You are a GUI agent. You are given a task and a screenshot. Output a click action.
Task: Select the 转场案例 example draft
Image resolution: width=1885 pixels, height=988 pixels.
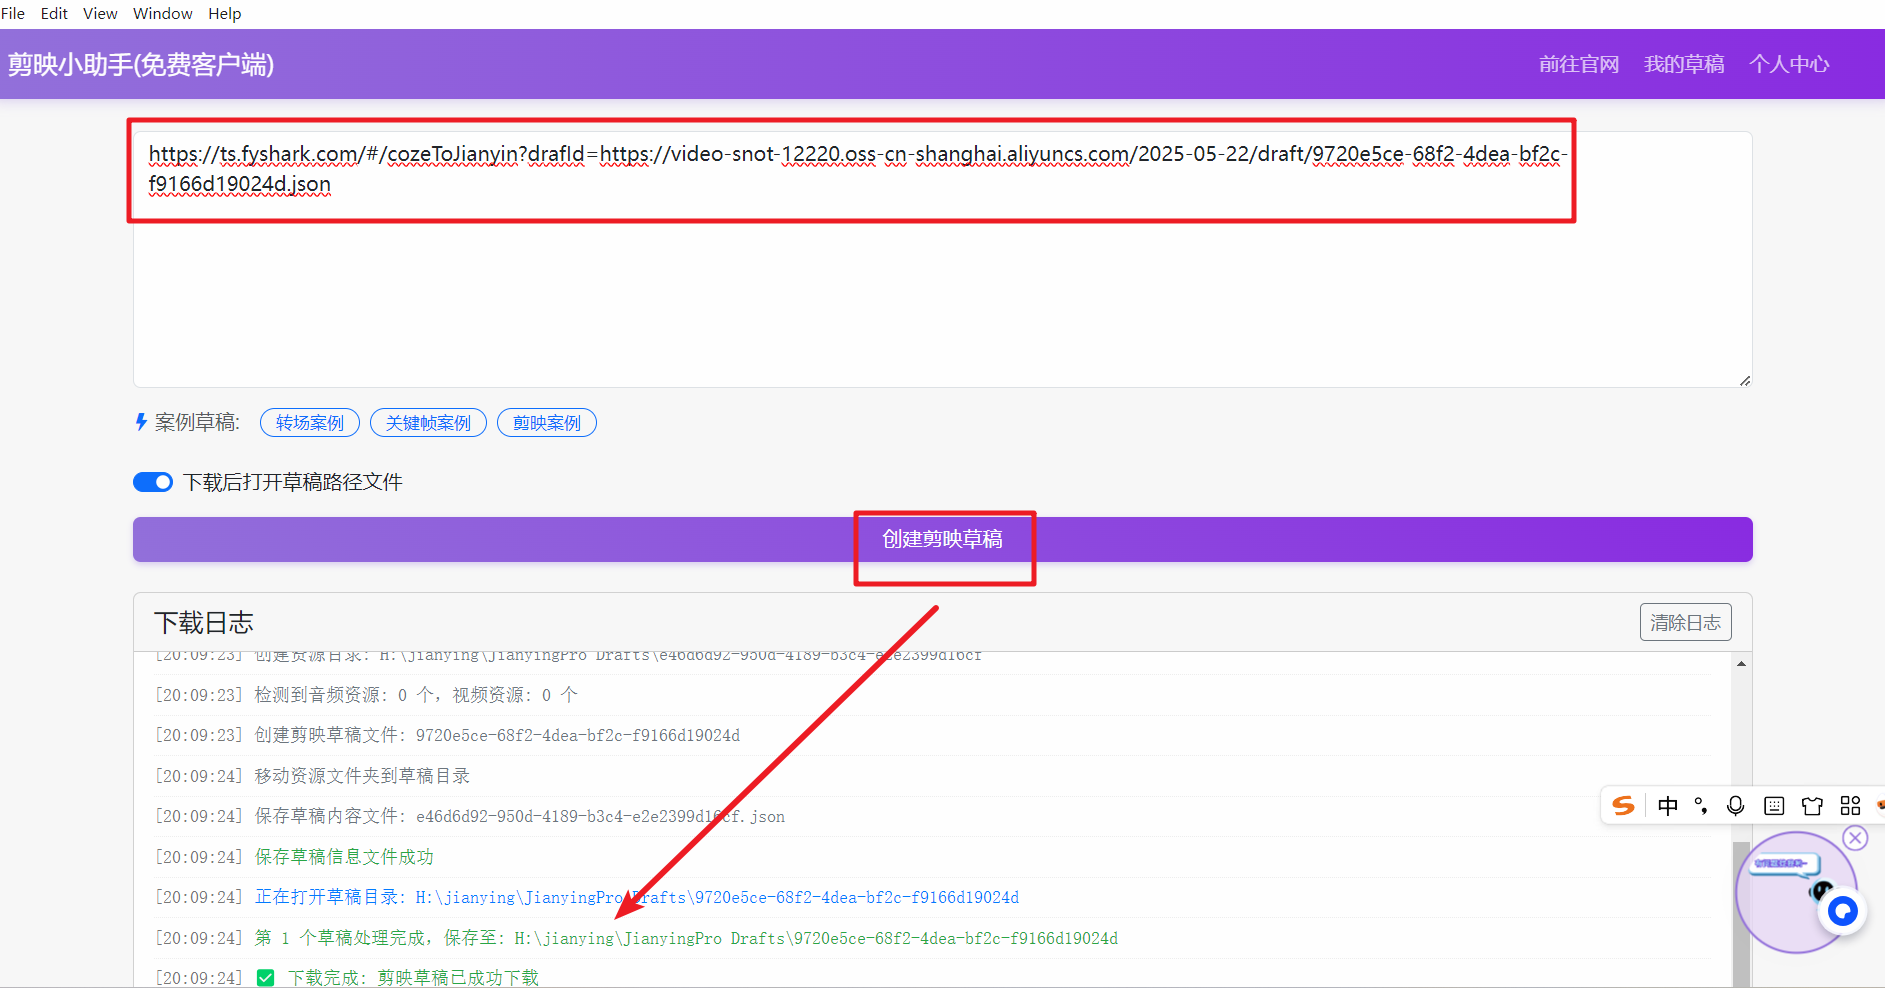(x=309, y=423)
